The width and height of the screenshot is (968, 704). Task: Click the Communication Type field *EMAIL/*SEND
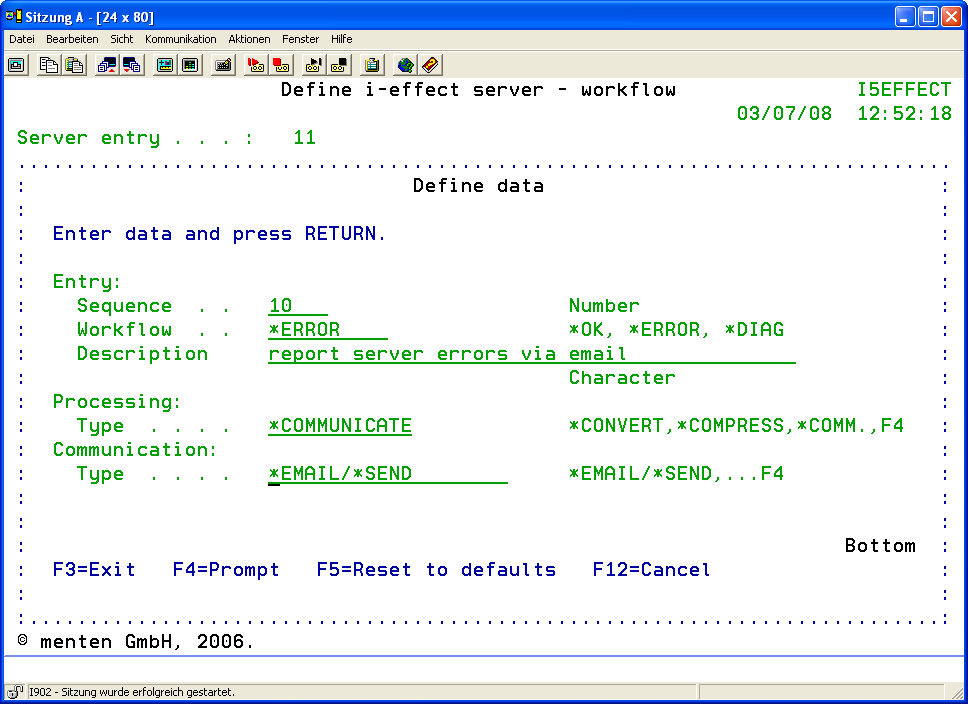pyautogui.click(x=387, y=474)
